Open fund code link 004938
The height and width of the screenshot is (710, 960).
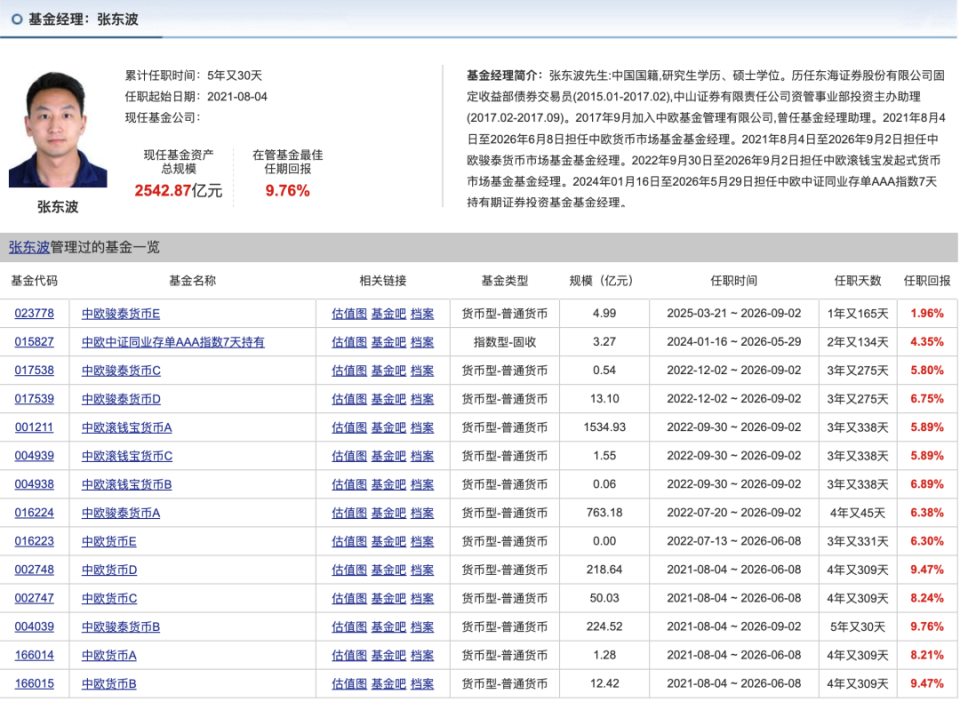coord(34,484)
